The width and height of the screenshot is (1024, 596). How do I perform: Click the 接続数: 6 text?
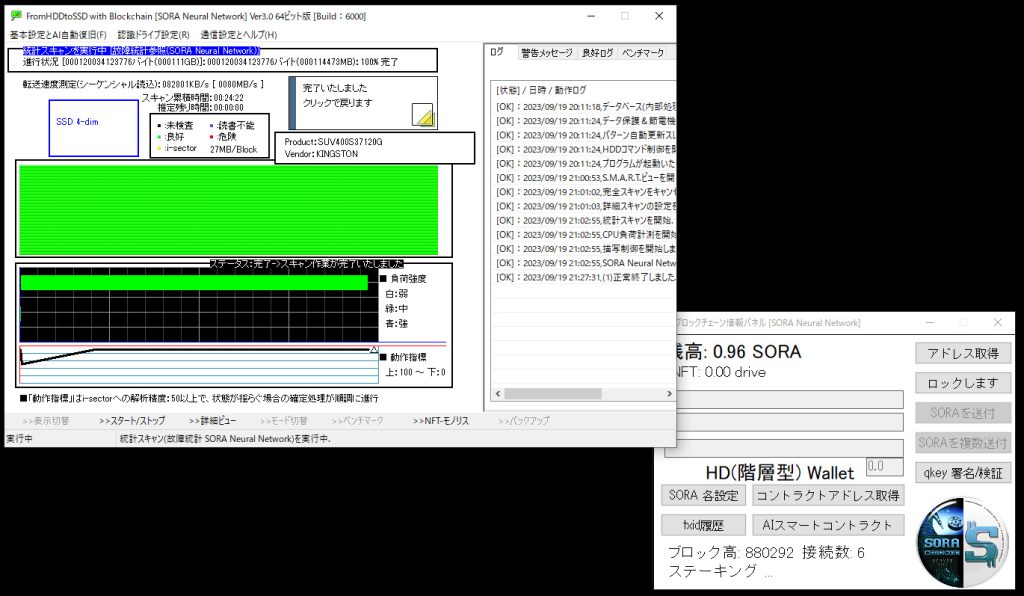click(x=833, y=553)
